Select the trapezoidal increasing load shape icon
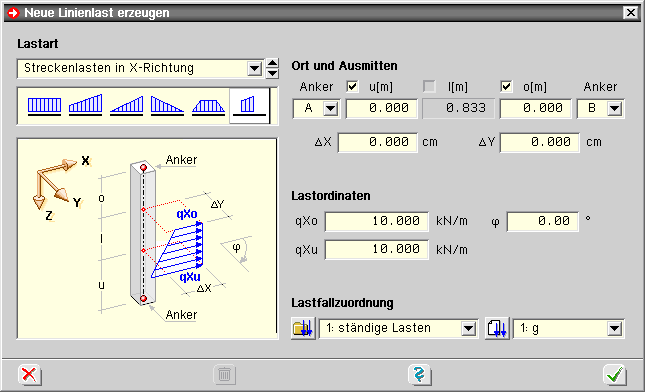The image size is (645, 392). click(86, 106)
